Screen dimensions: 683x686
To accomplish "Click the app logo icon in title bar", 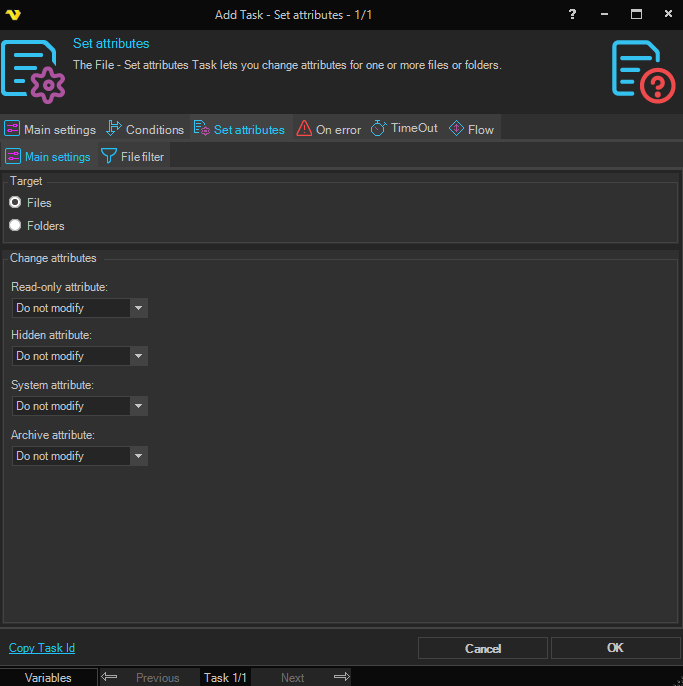I will 14,14.
